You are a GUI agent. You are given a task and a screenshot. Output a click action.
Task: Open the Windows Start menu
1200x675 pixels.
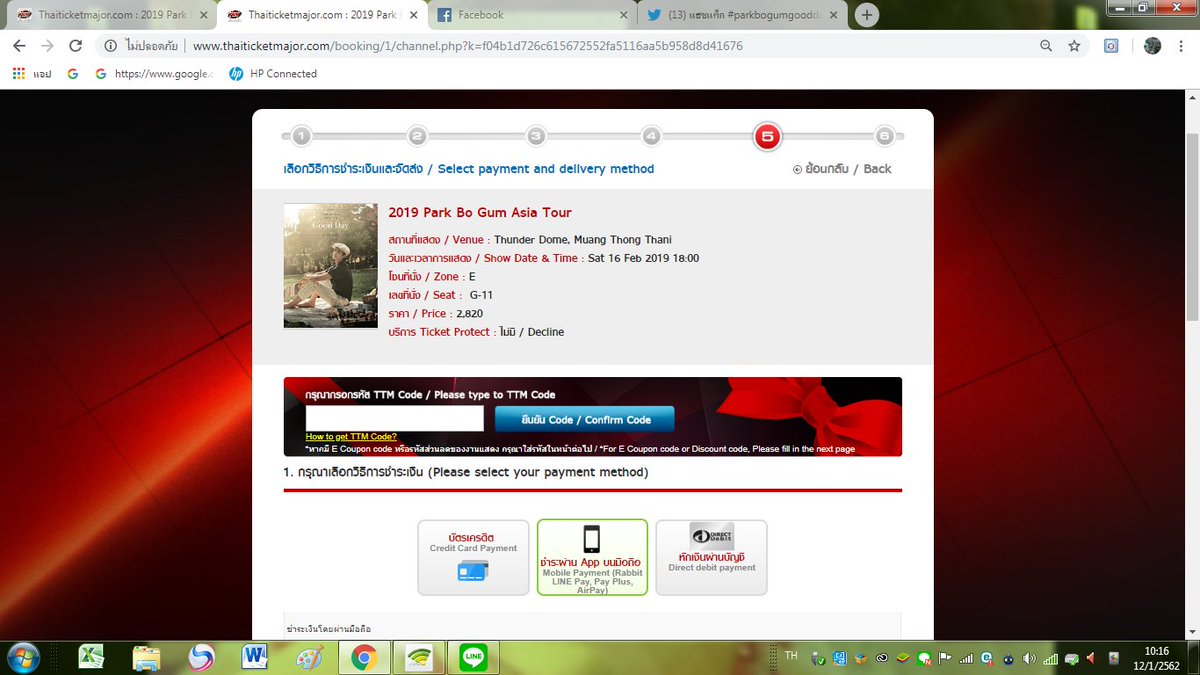pos(22,657)
